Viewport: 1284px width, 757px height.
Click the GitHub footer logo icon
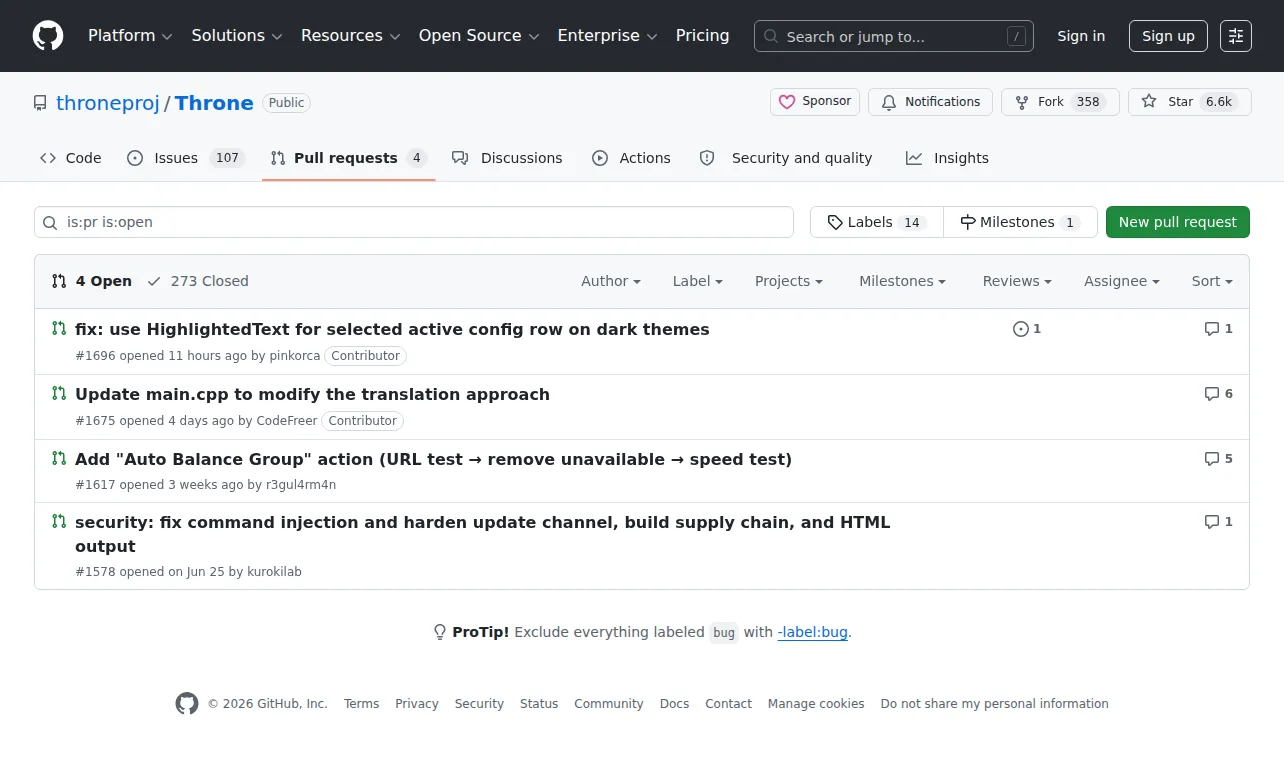(187, 704)
